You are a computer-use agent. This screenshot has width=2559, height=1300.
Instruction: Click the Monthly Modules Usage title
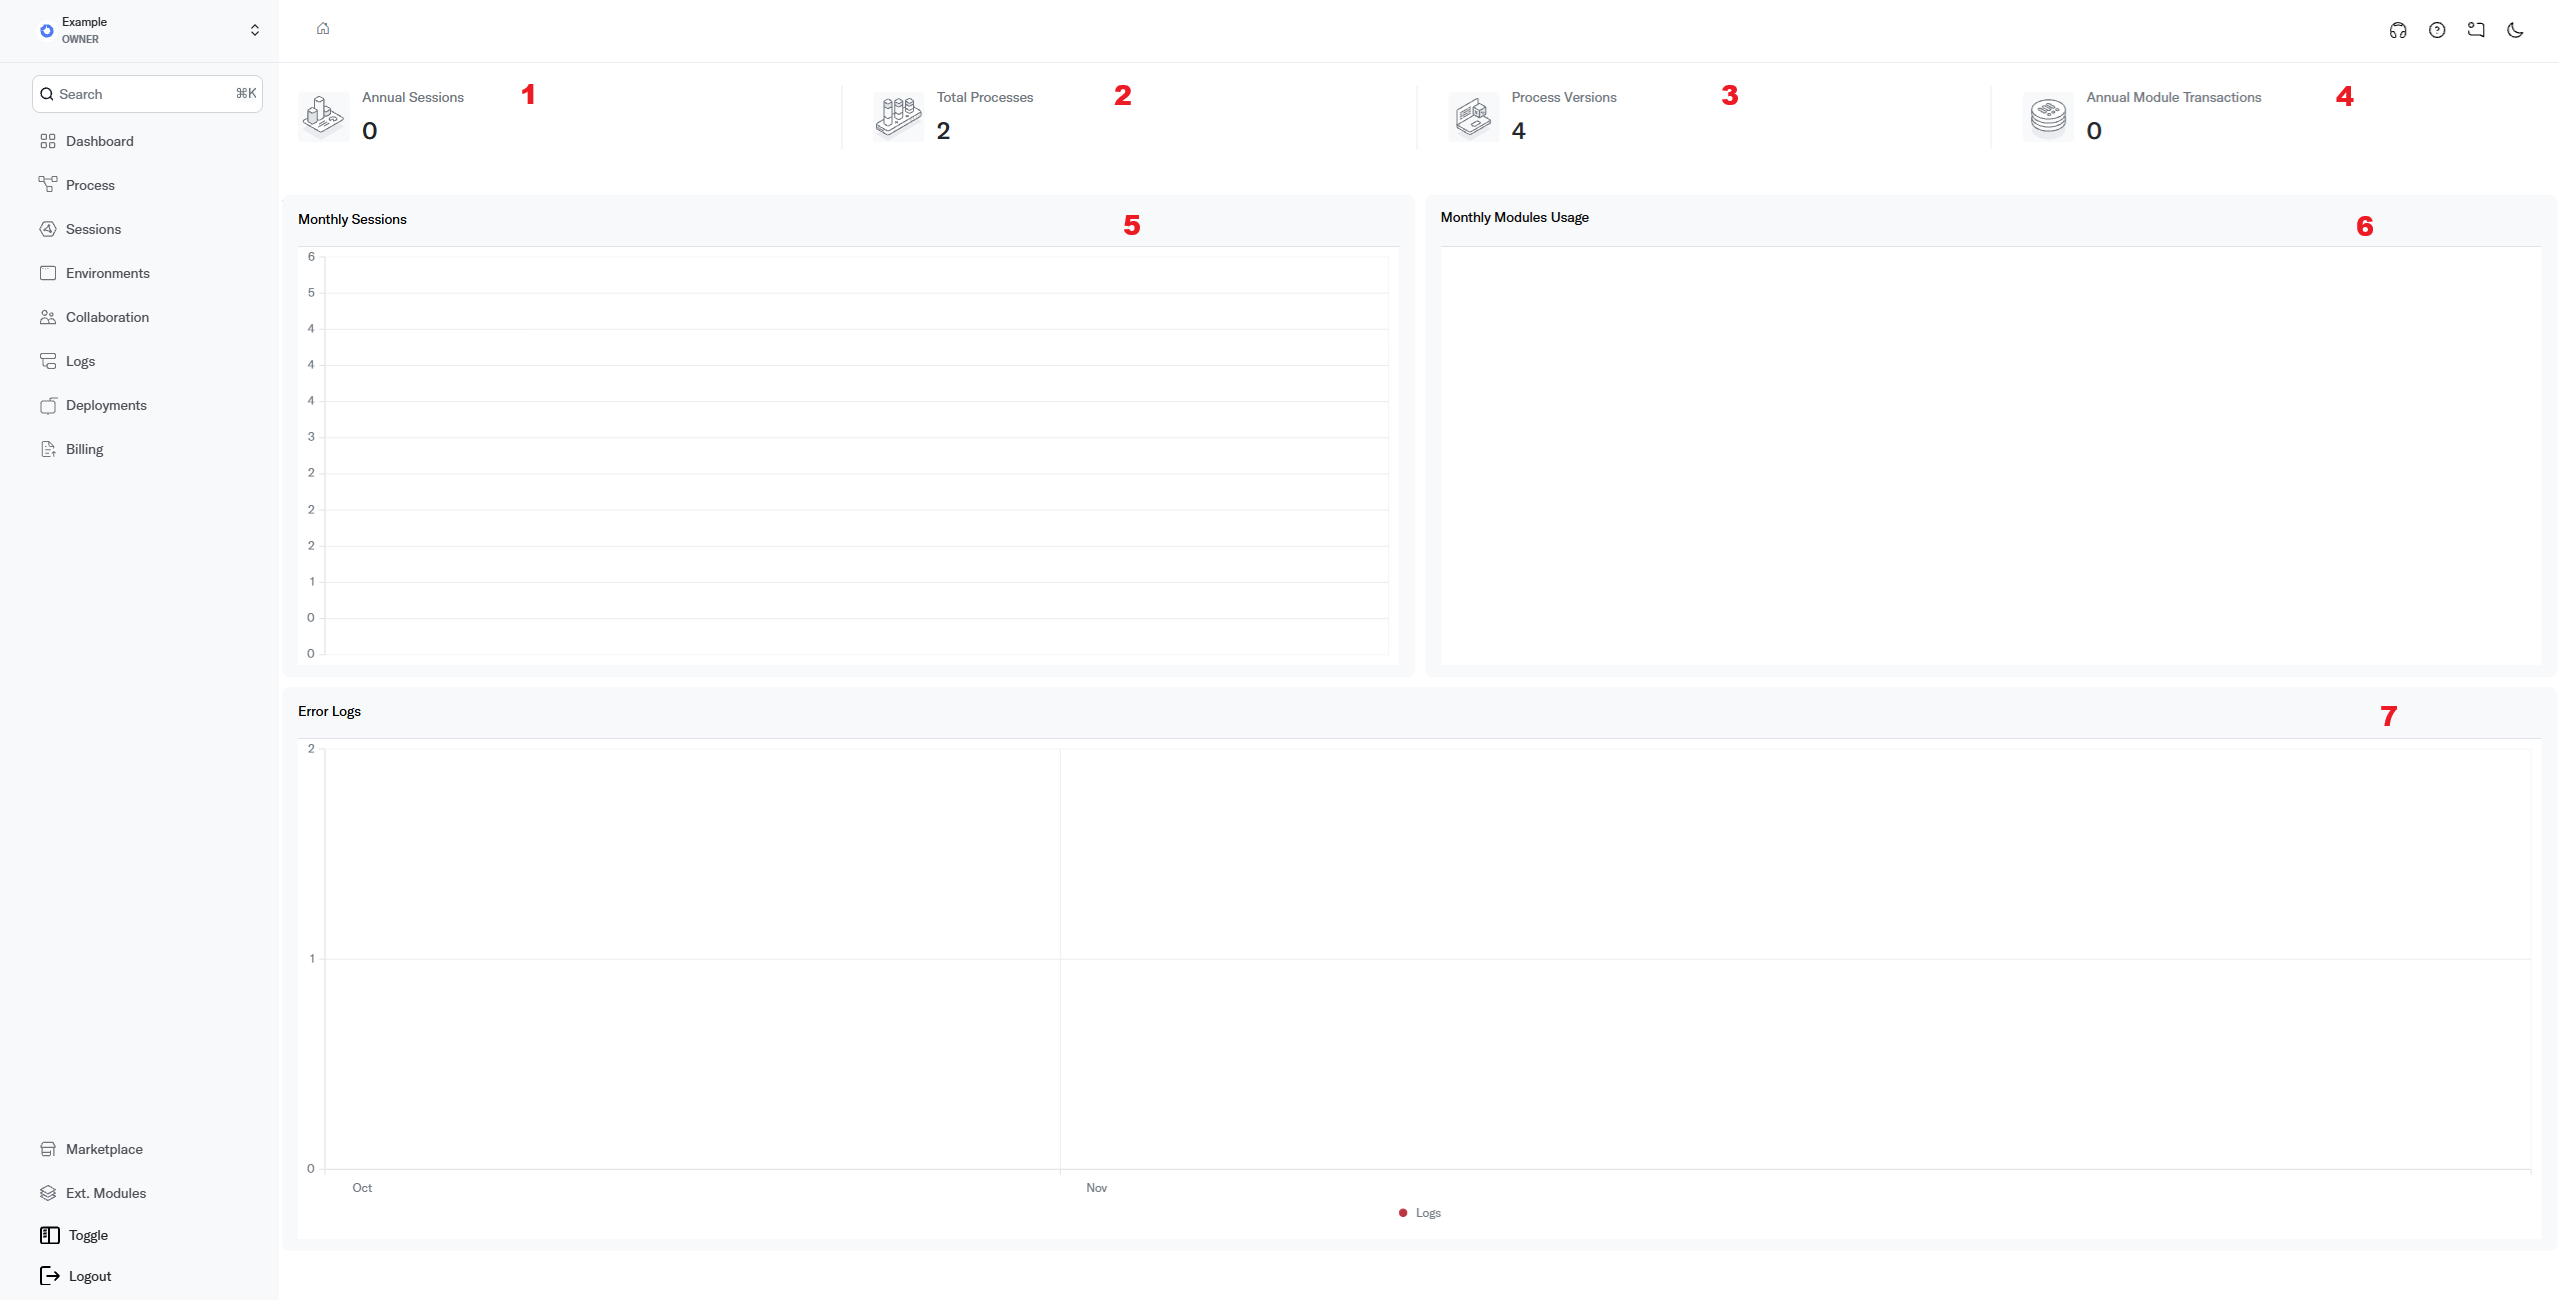pyautogui.click(x=1514, y=217)
